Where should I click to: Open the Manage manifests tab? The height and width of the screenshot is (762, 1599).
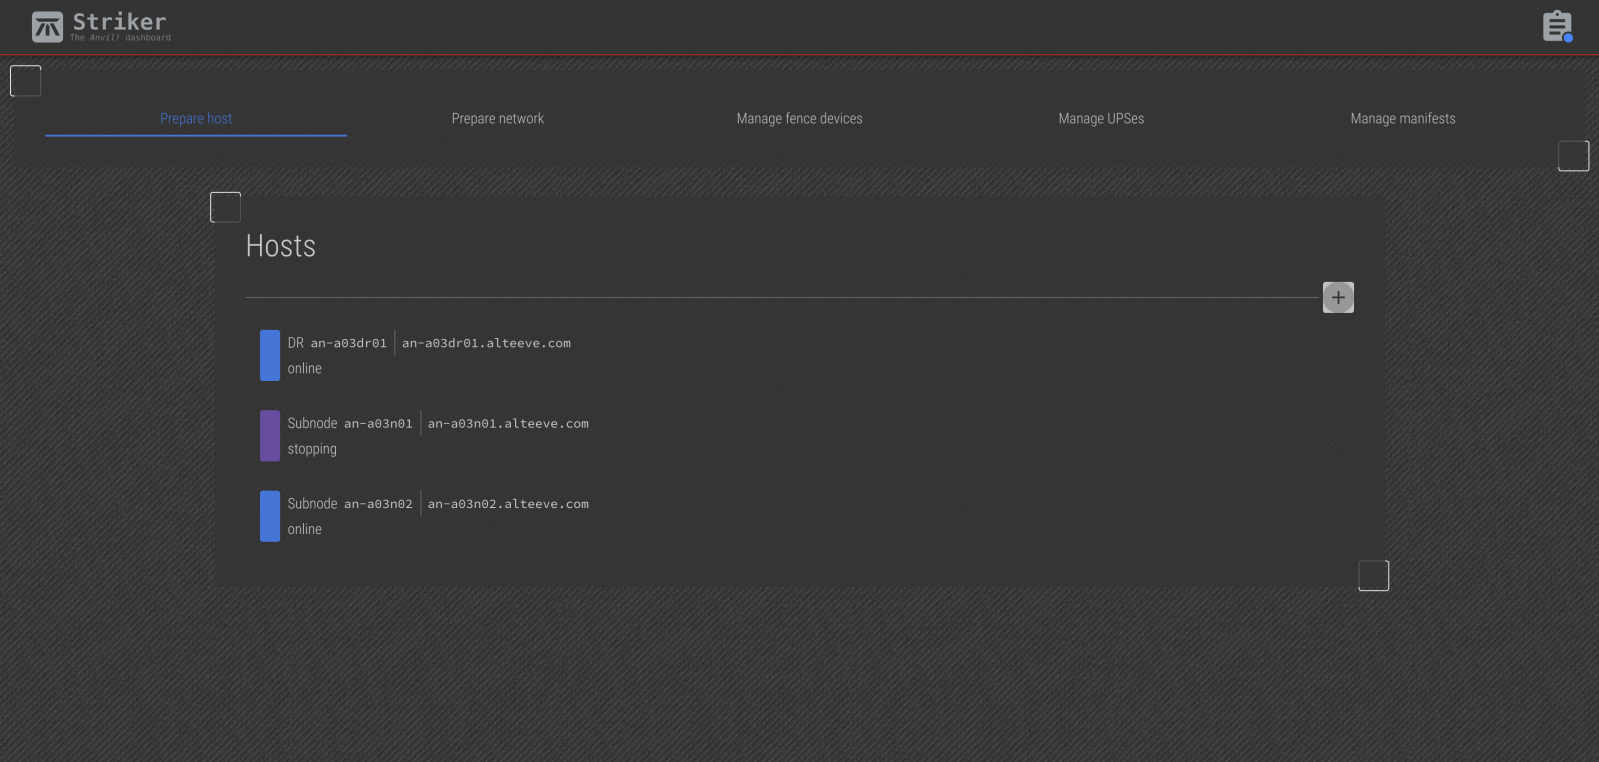pos(1402,119)
